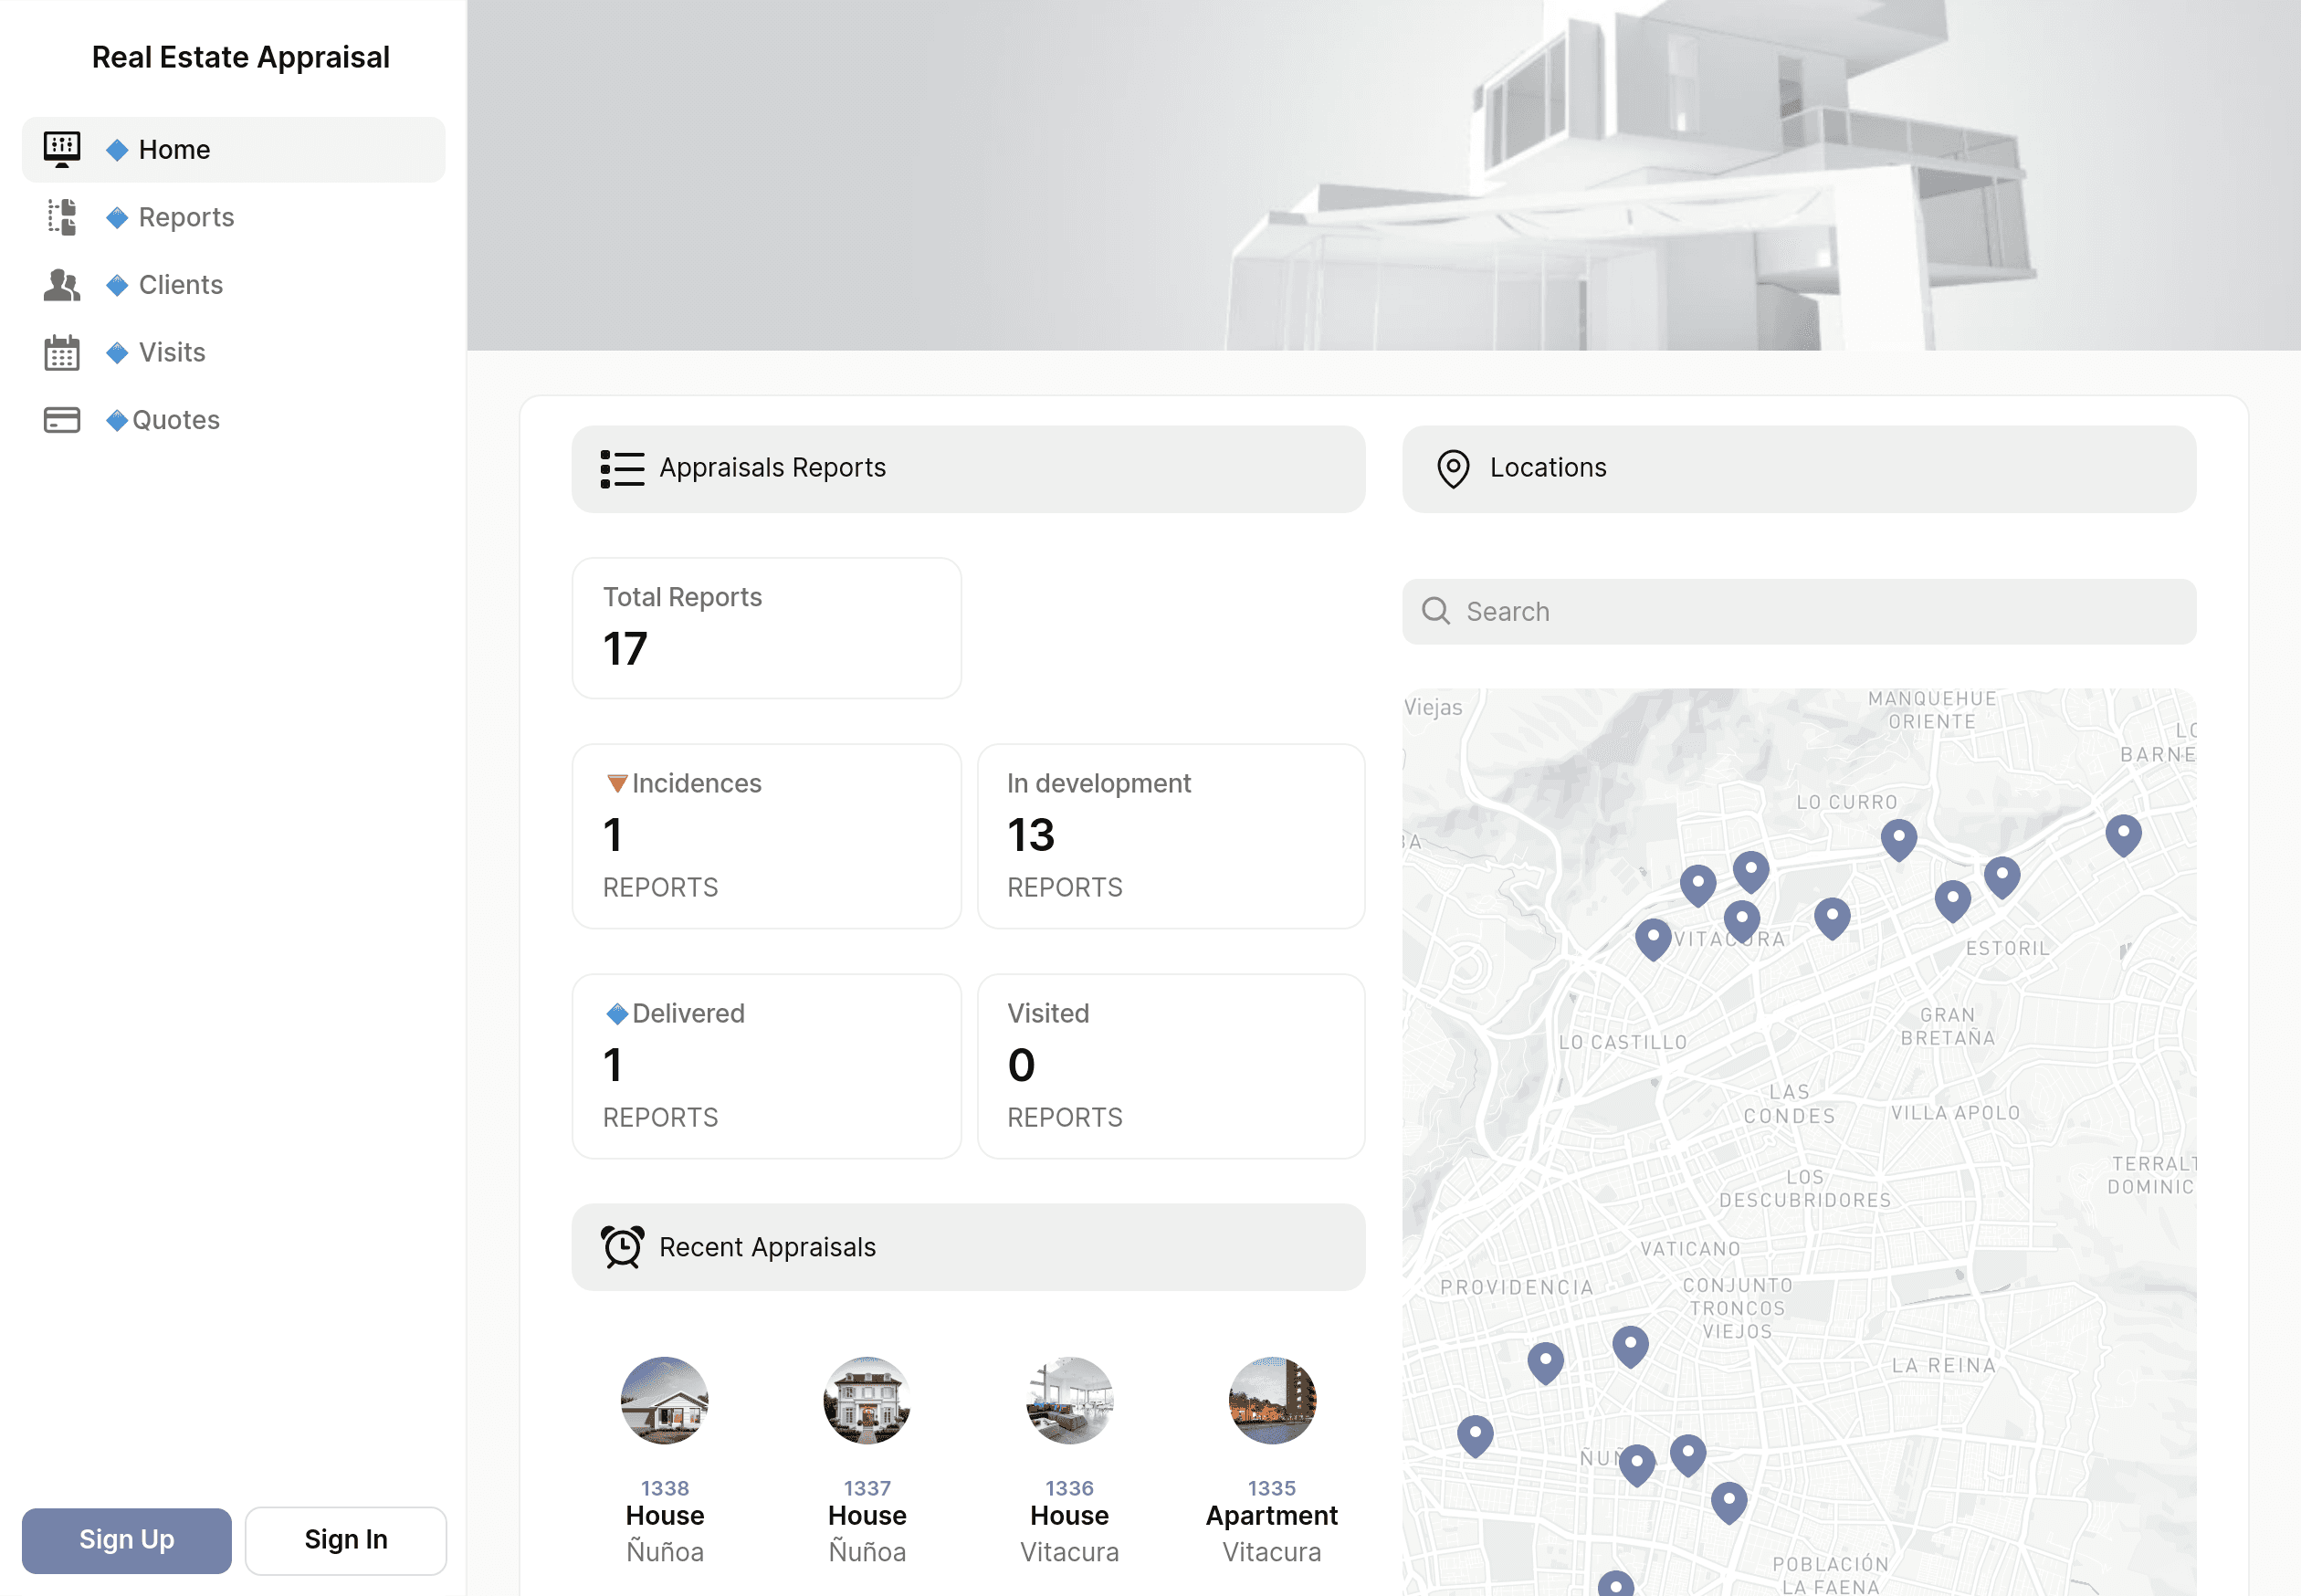Click the Sign In button
The height and width of the screenshot is (1596, 2301).
click(346, 1540)
